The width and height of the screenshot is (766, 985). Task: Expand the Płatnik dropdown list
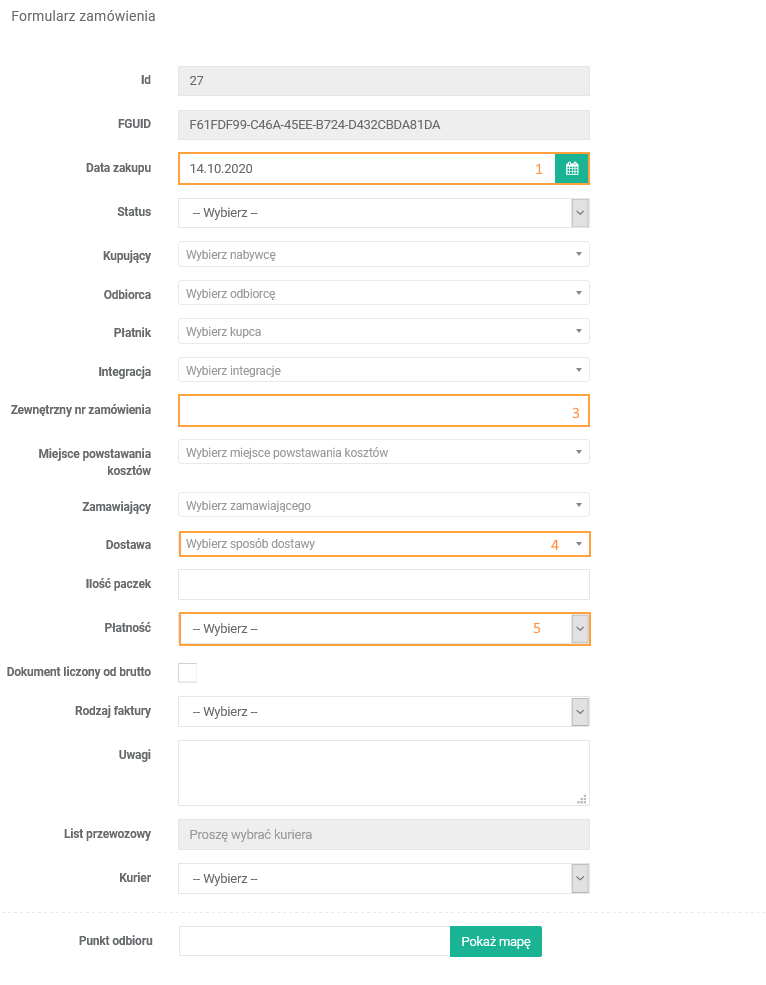tap(383, 331)
